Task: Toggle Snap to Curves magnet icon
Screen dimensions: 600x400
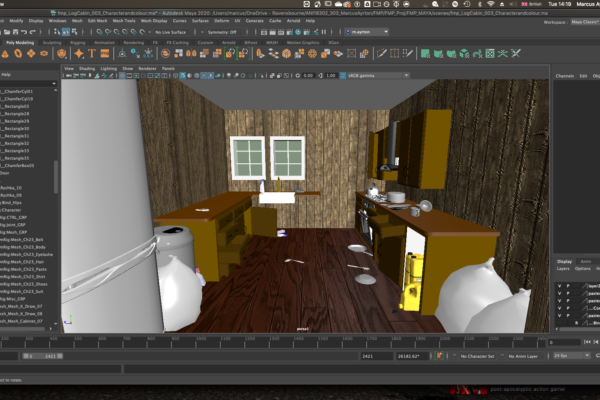Action: click(x=108, y=32)
